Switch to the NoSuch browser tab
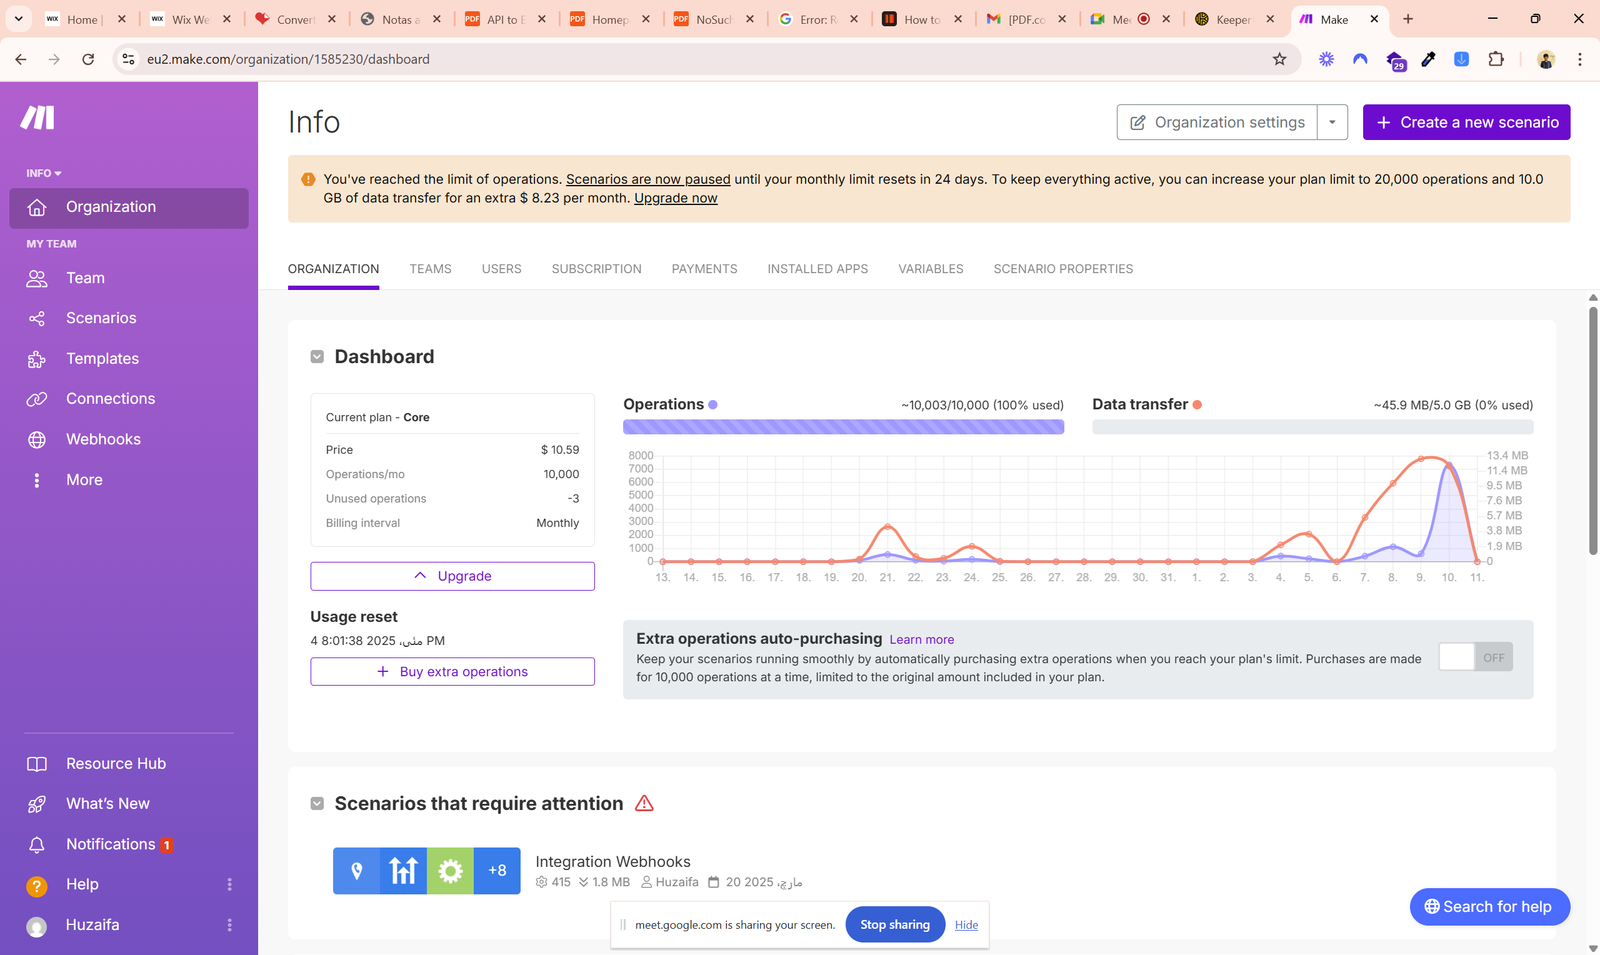The image size is (1600, 955). pos(714,19)
